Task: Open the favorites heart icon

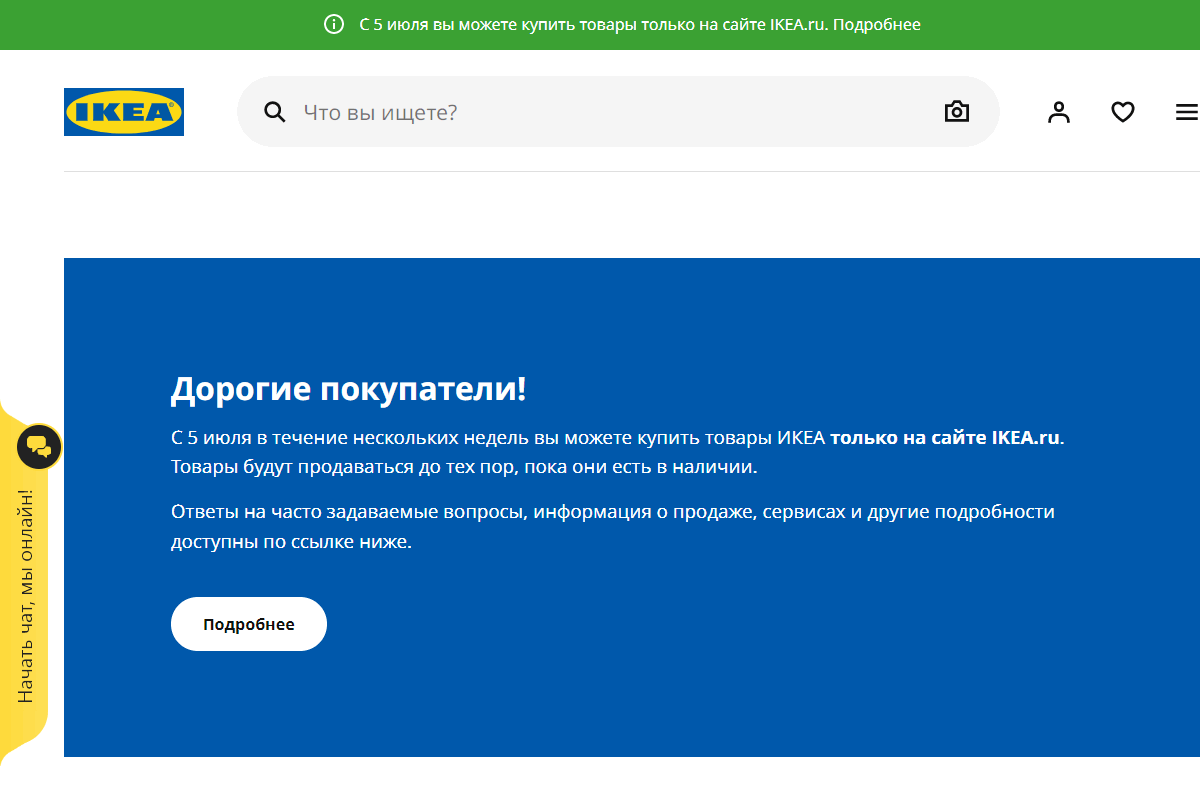Action: [1123, 112]
